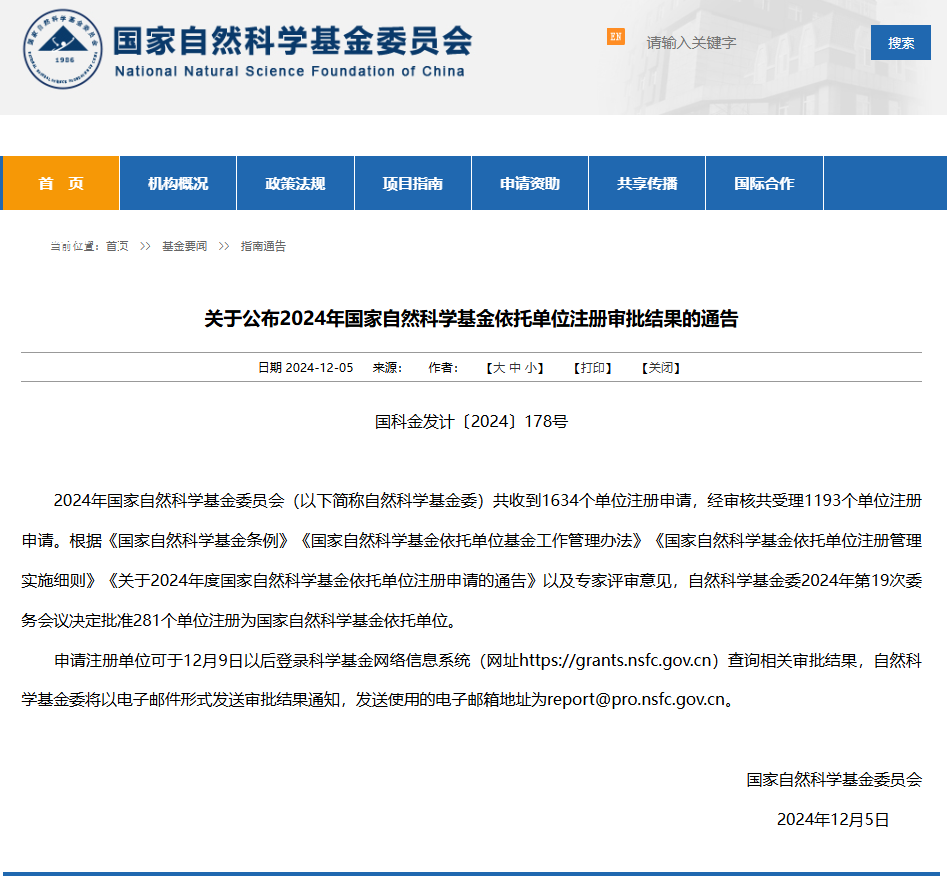Viewport: 947px width, 881px height.
Task: Click the closing date 2024年12月5日
Action: point(833,819)
